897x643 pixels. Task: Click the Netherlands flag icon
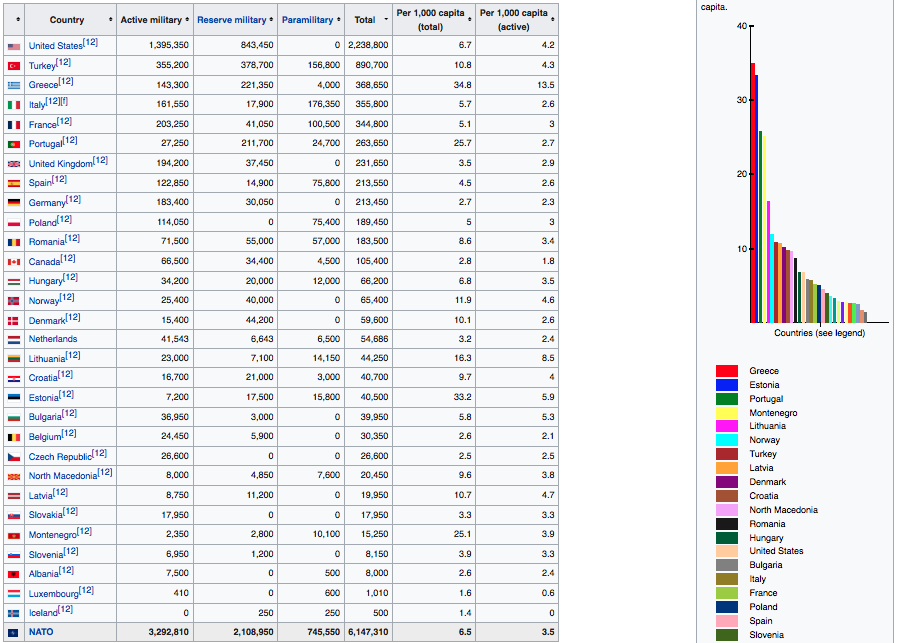(x=14, y=340)
